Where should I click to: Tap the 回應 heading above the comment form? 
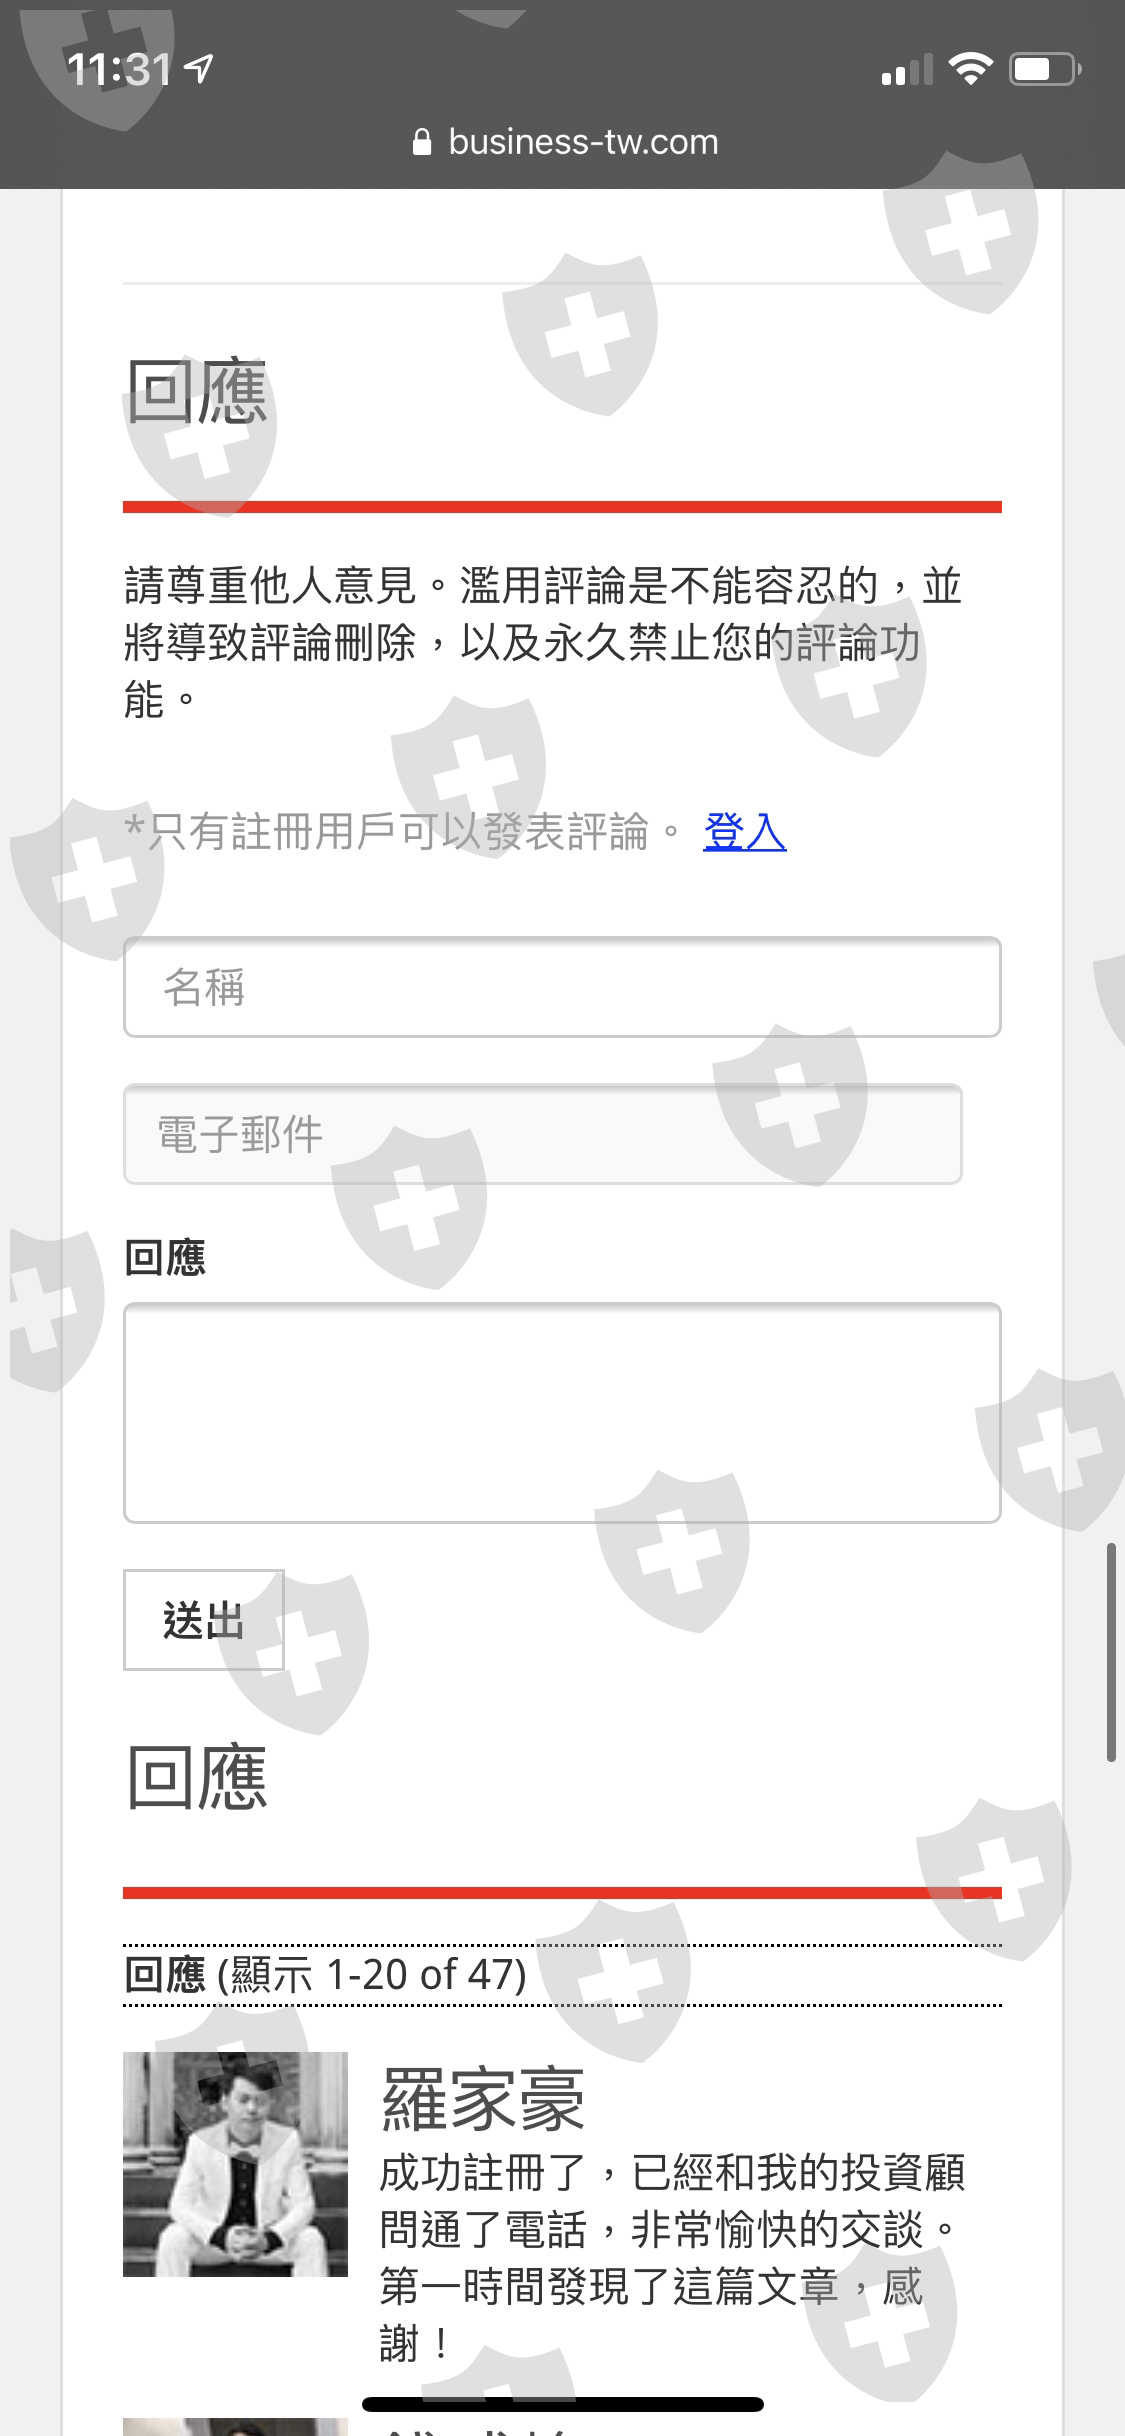click(197, 391)
